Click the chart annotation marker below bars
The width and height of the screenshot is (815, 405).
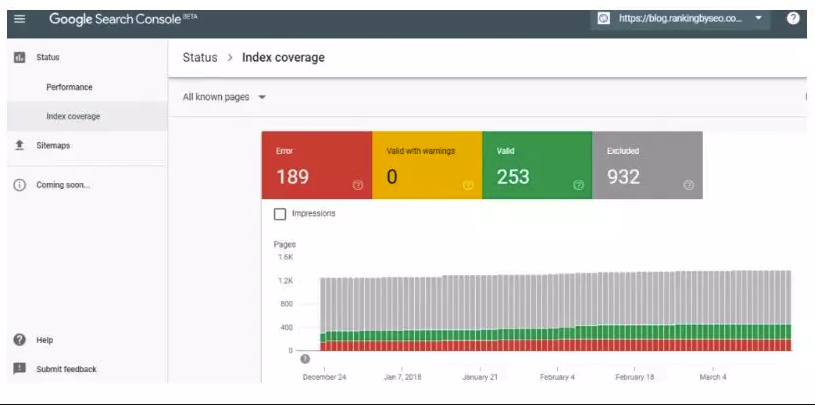pyautogui.click(x=305, y=359)
